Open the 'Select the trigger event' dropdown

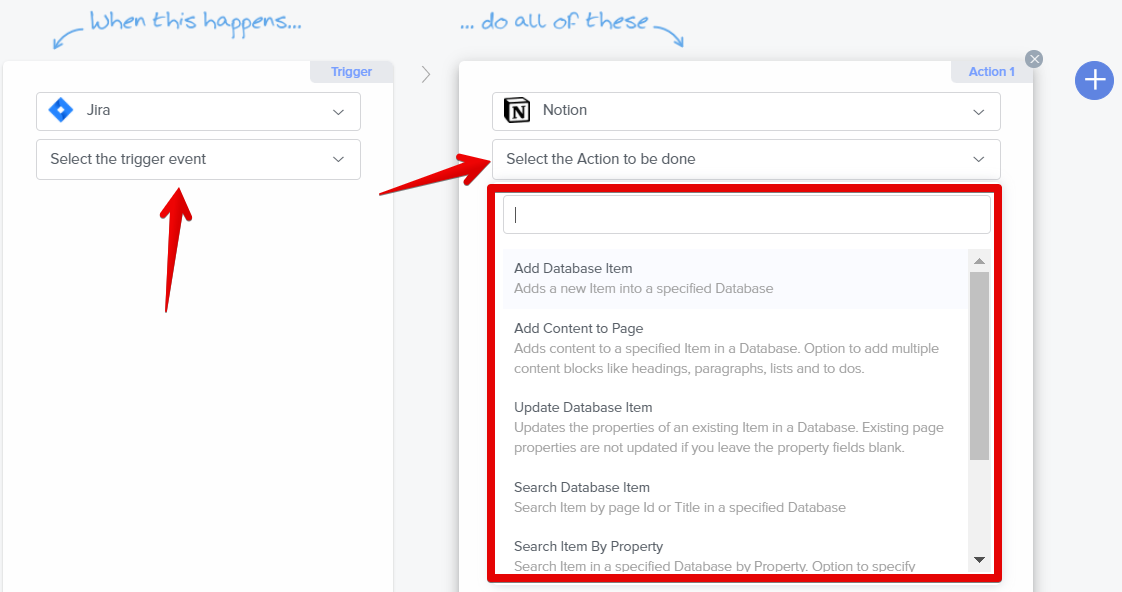pyautogui.click(x=197, y=159)
